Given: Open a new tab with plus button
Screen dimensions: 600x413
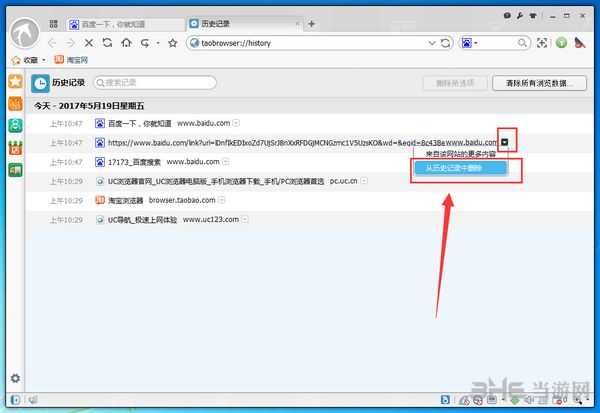Looking at the screenshot, I should [311, 24].
